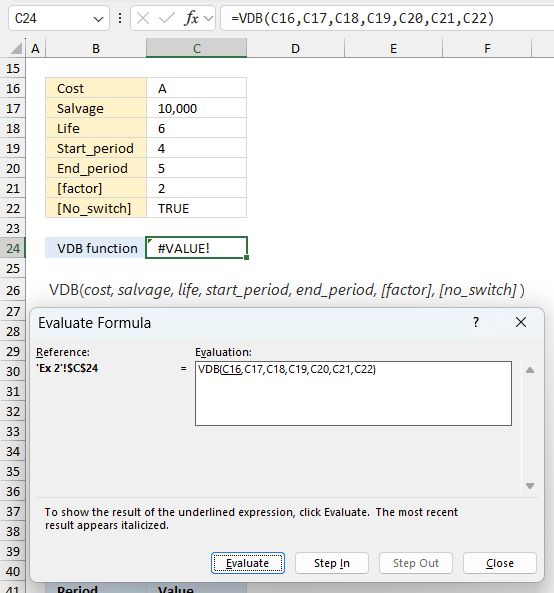The height and width of the screenshot is (593, 554).
Task: Open the Name Box dropdown arrow
Action: (x=98, y=19)
